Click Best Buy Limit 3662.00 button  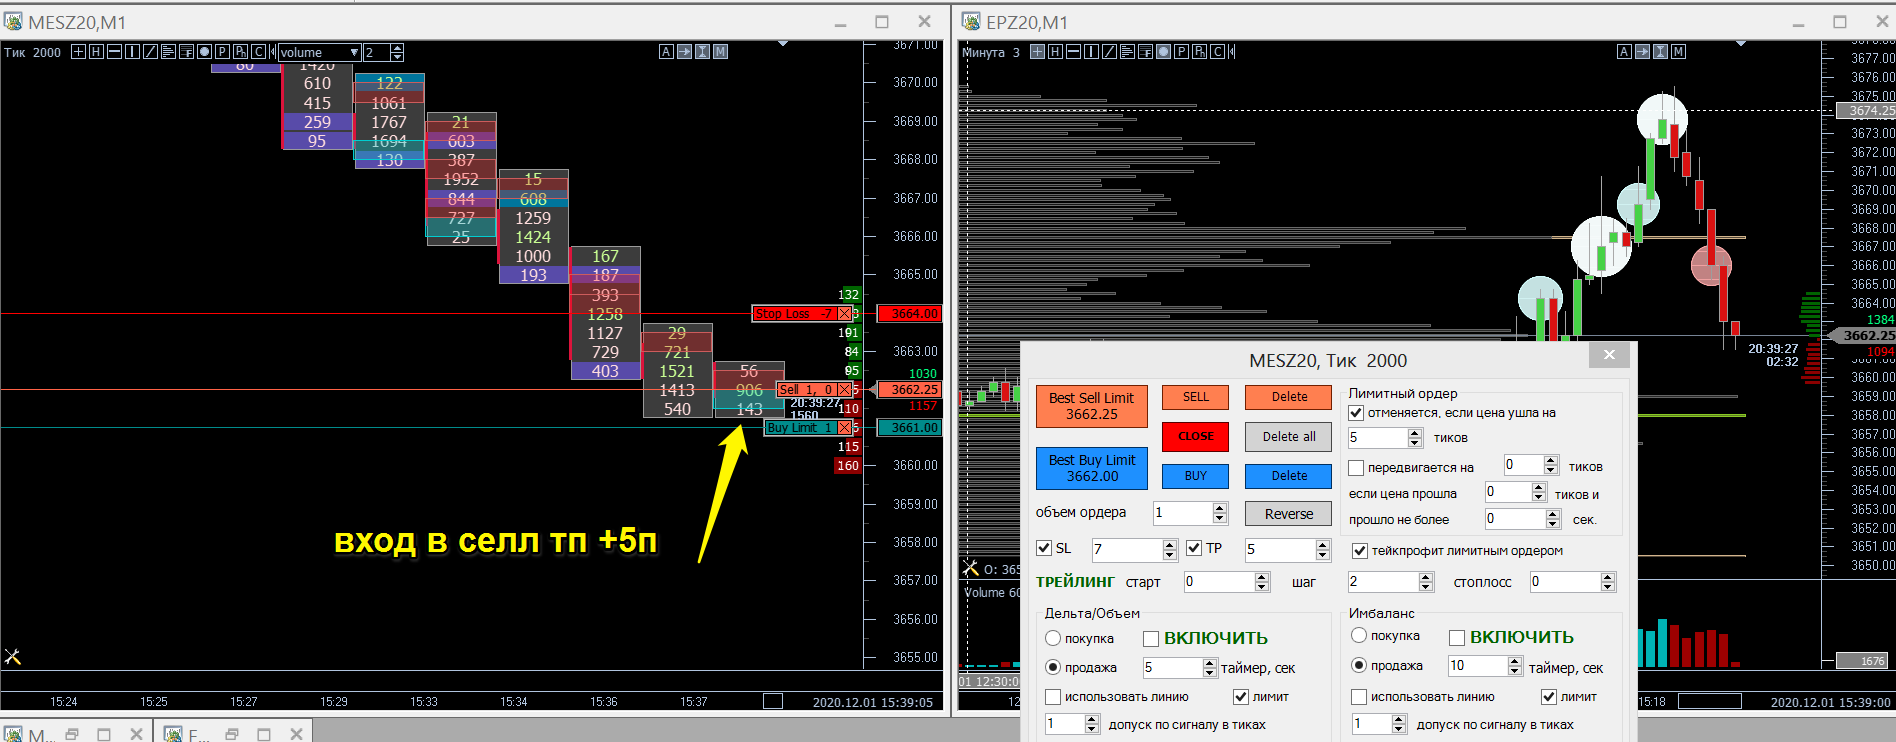(x=1092, y=468)
